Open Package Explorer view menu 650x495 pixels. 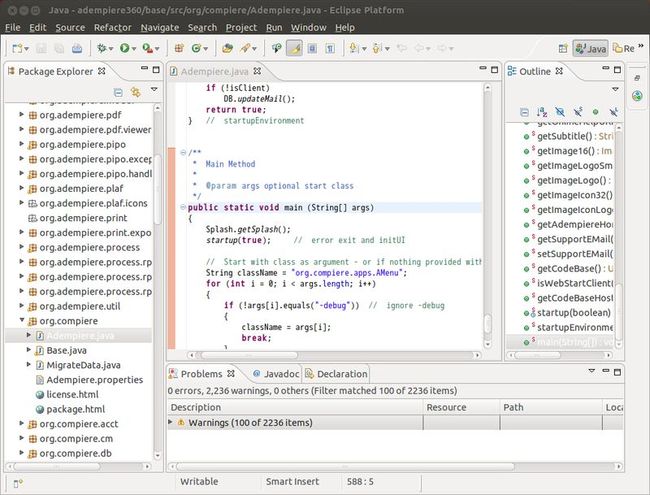154,89
